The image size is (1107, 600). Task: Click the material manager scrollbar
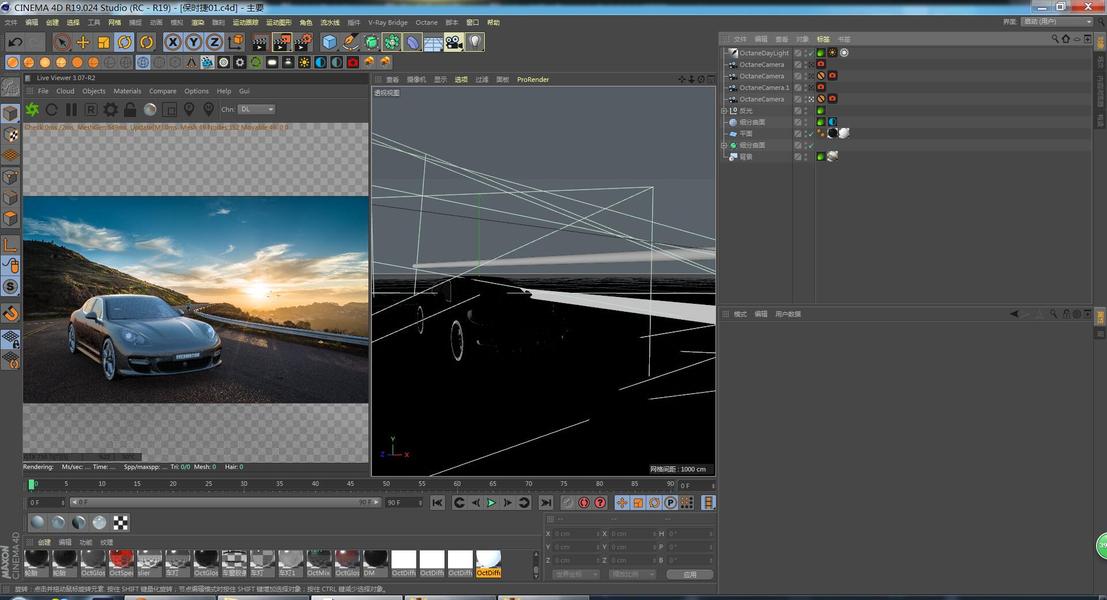536,564
